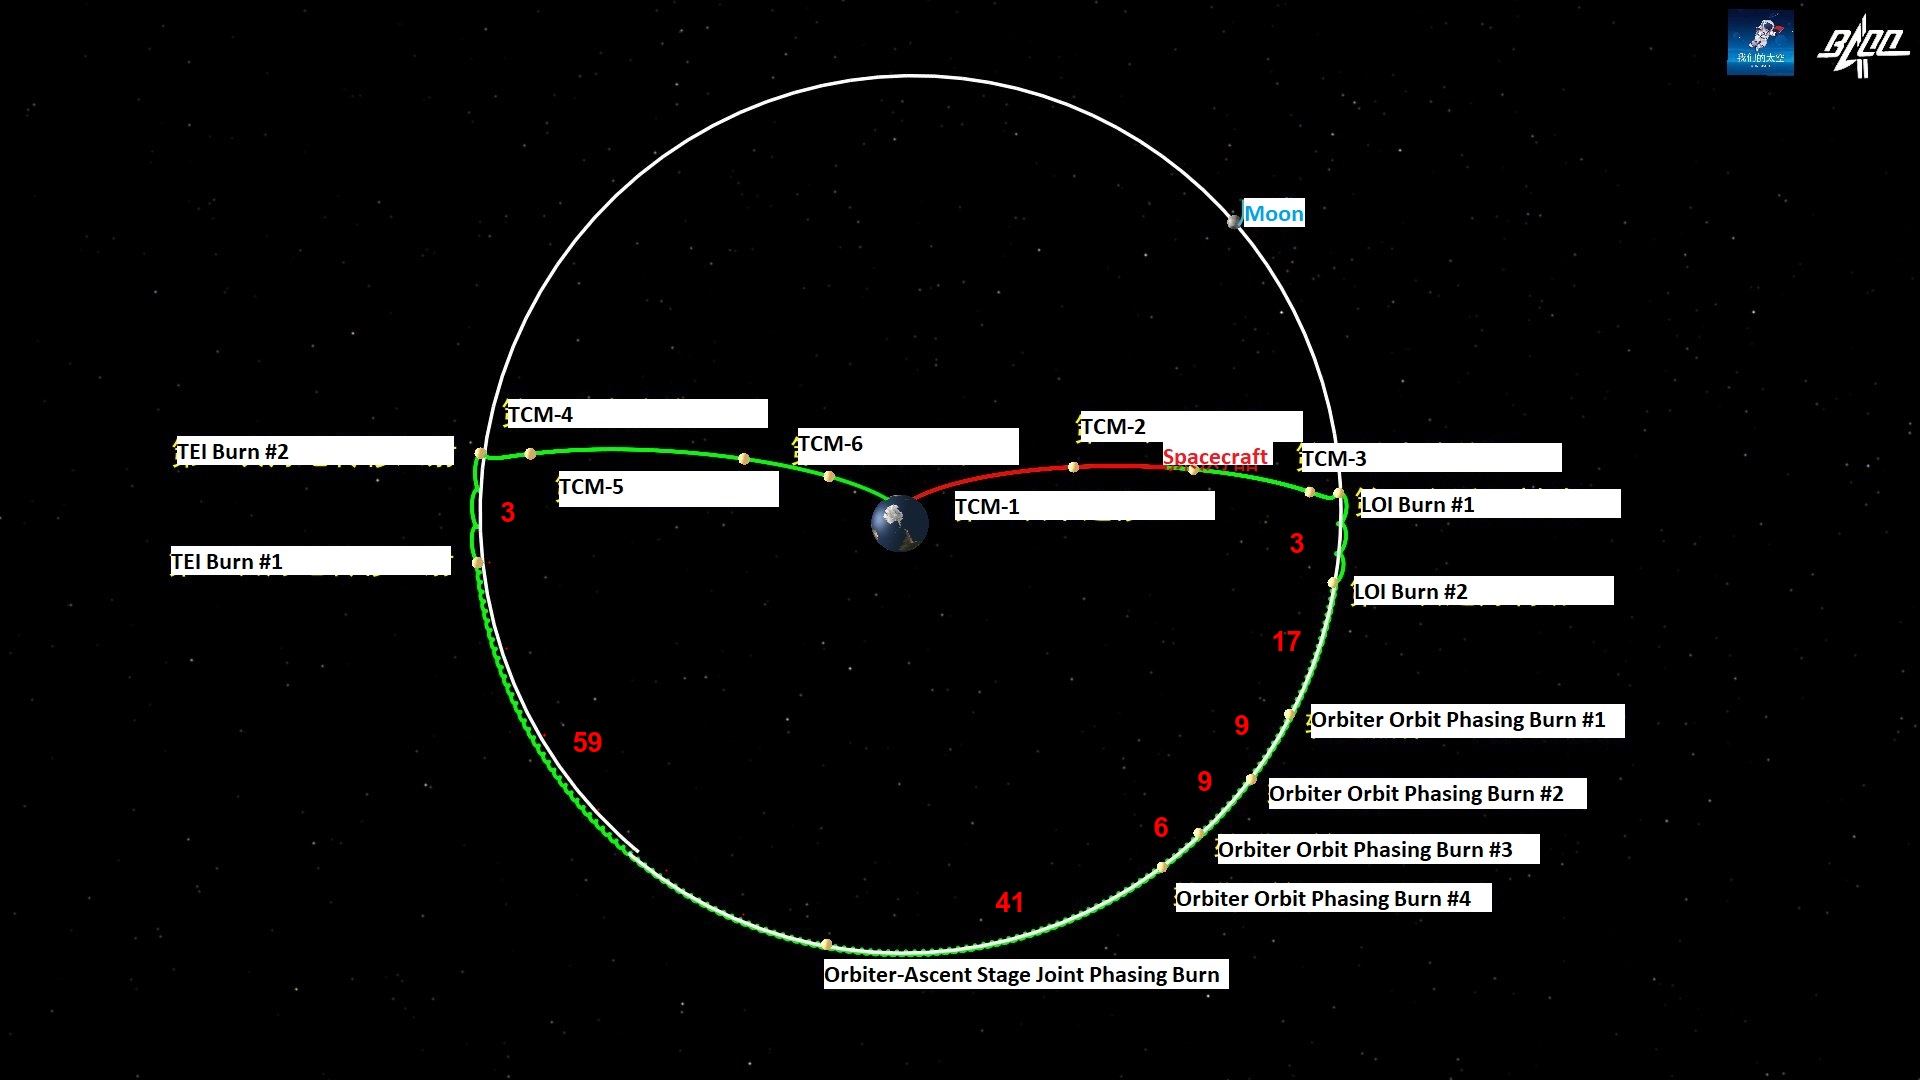Viewport: 1920px width, 1080px height.
Task: Click the TEI Burn #1 label
Action: (311, 561)
